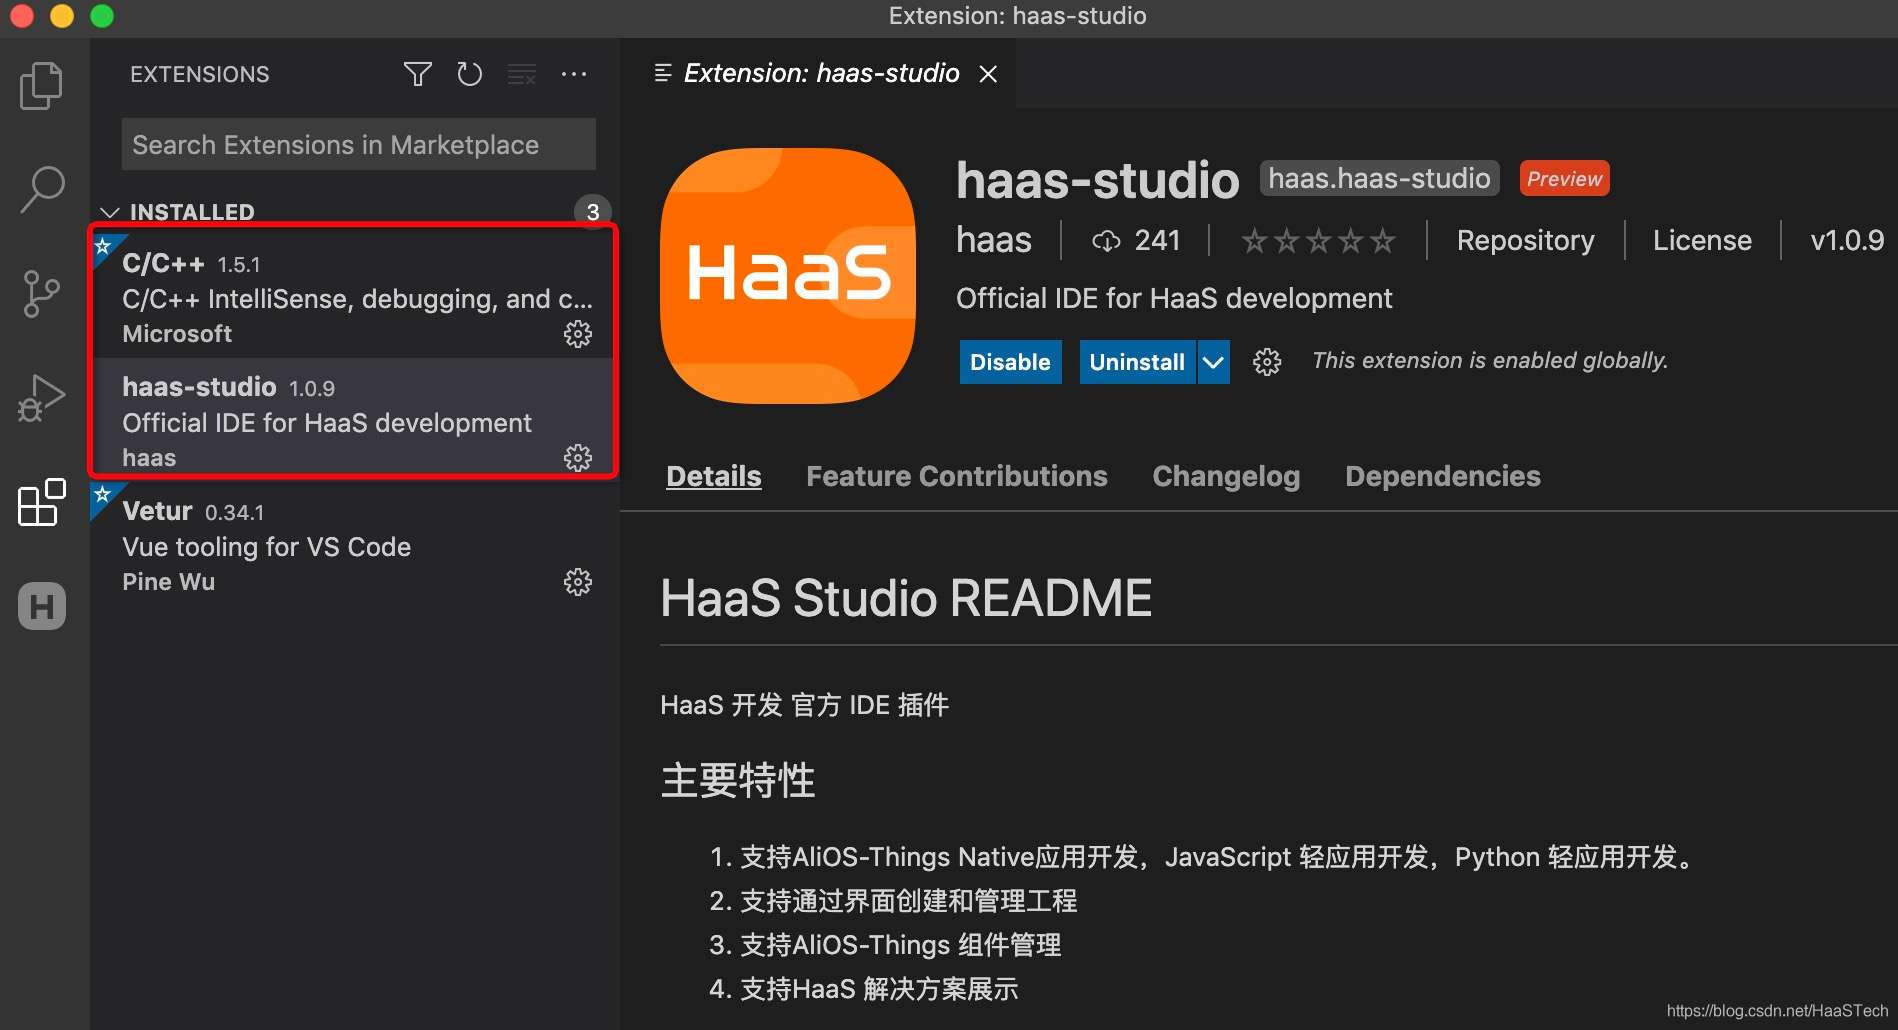The image size is (1898, 1030).
Task: Filter extensions with the funnel icon
Action: (x=418, y=74)
